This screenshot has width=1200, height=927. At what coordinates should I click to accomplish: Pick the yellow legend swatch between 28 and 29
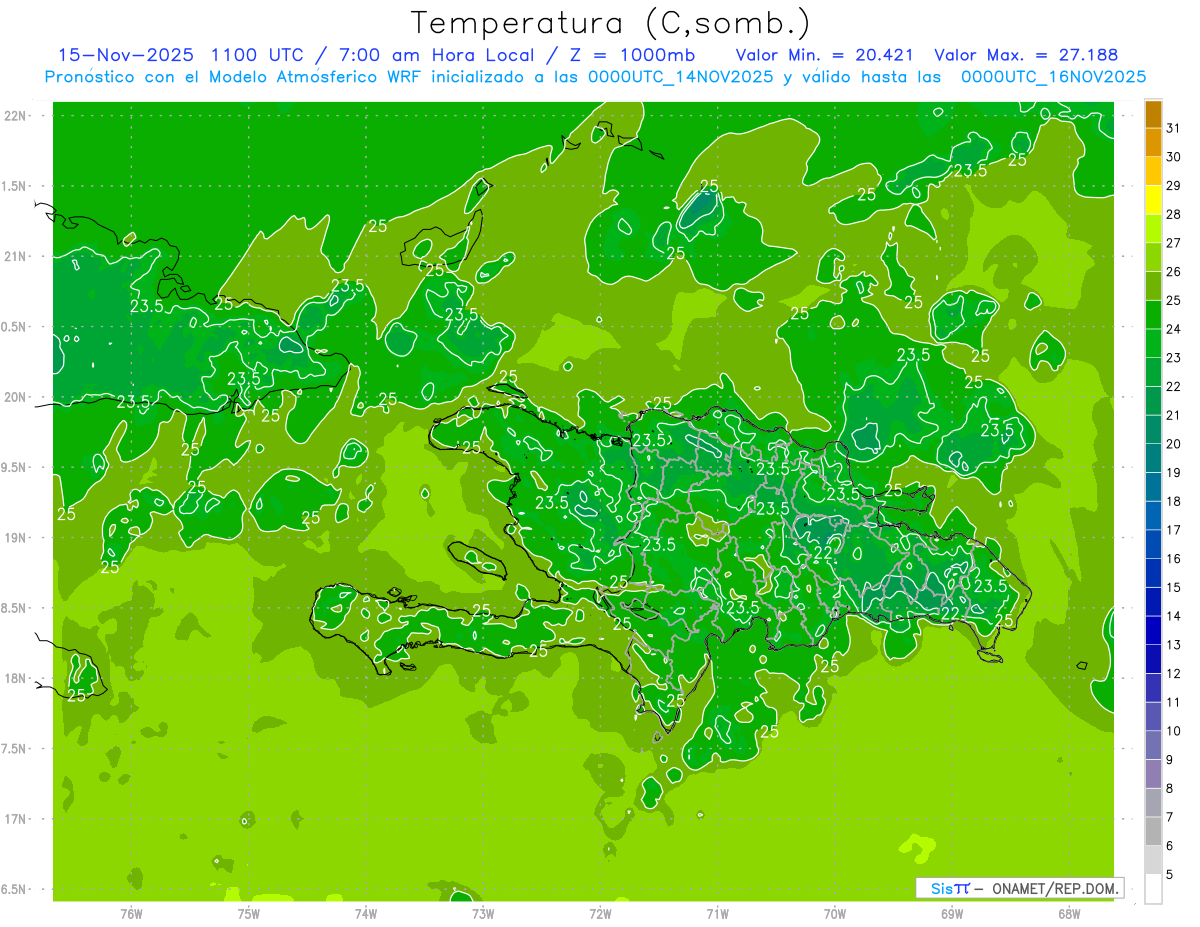click(1153, 200)
